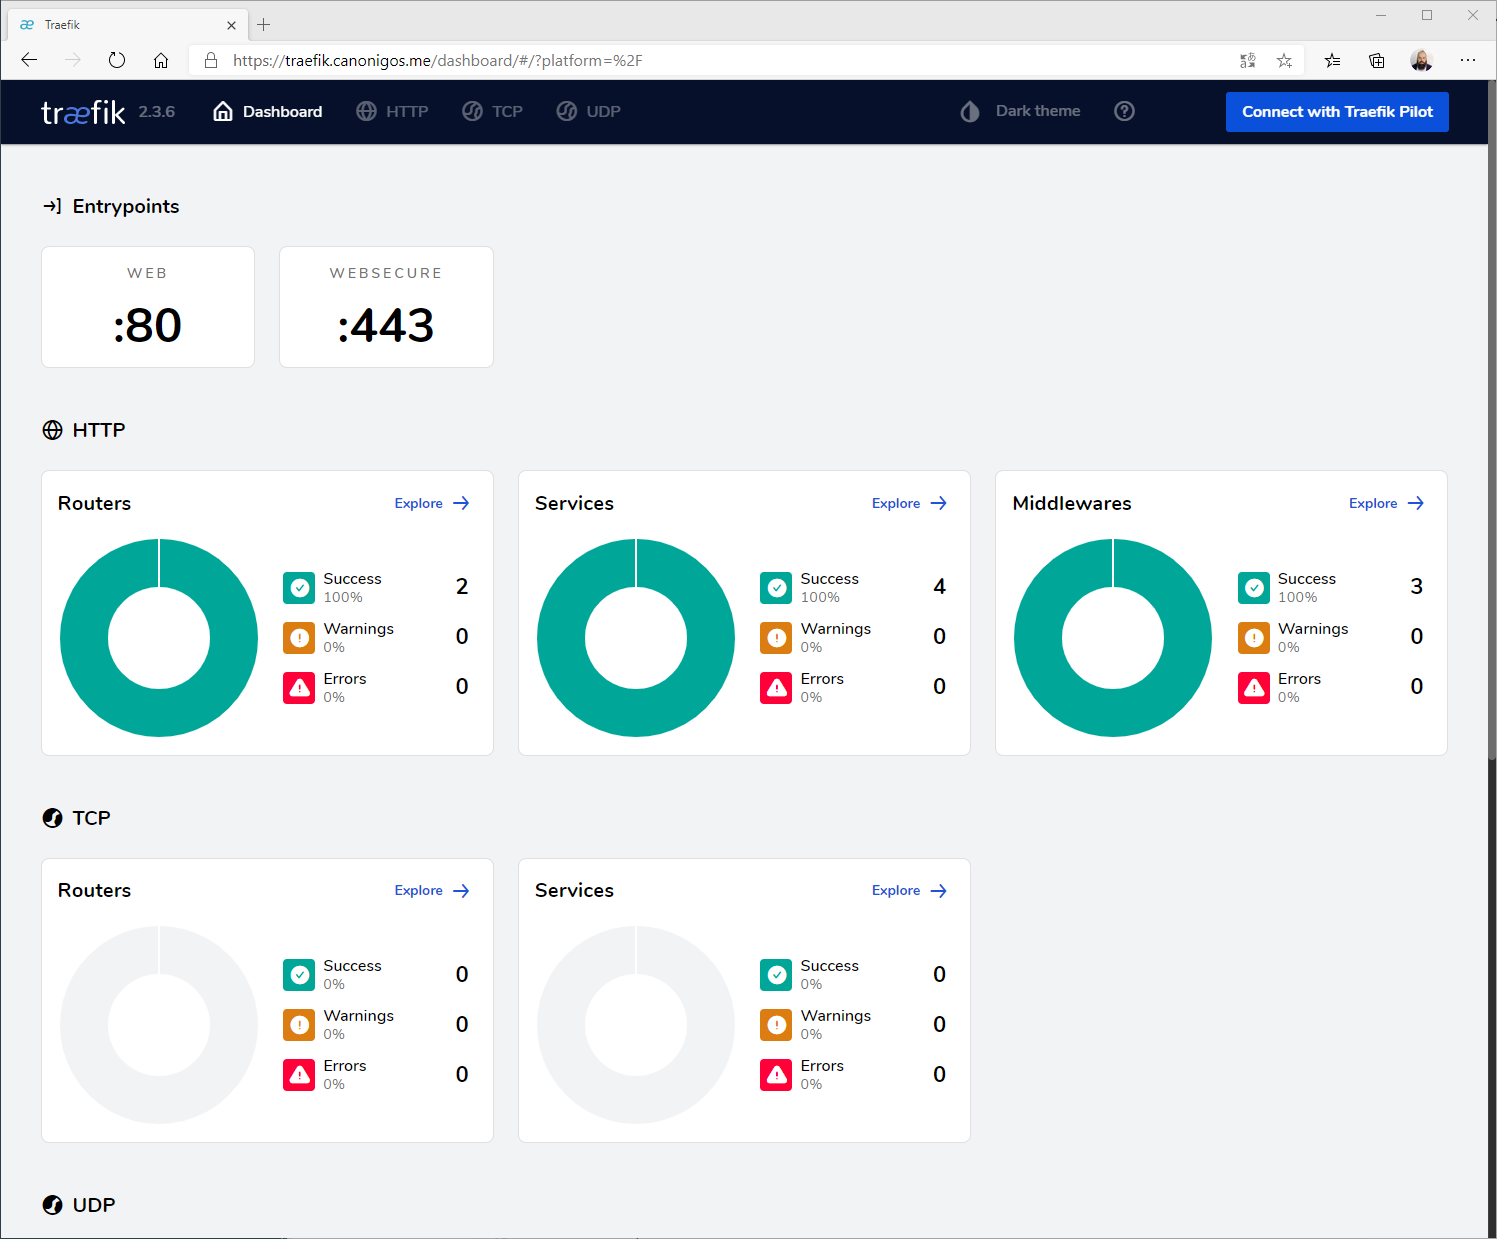Click the TCP icon in the navigation bar
Screen dimensions: 1497x1239
[473, 111]
